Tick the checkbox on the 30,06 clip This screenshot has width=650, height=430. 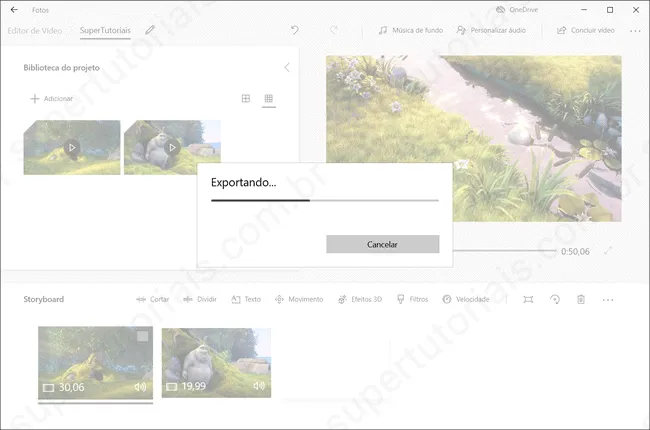(143, 336)
